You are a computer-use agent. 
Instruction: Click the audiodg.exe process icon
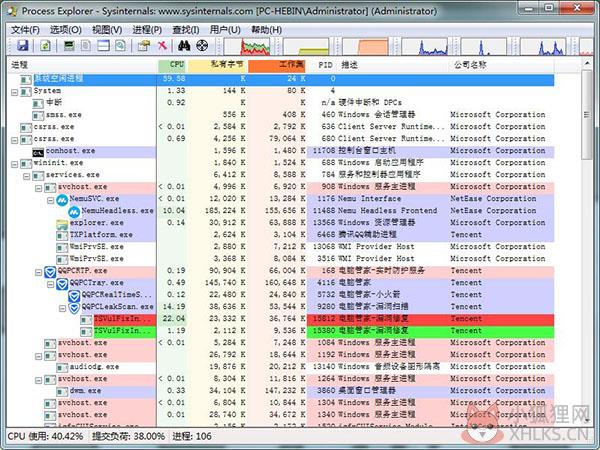pos(62,367)
